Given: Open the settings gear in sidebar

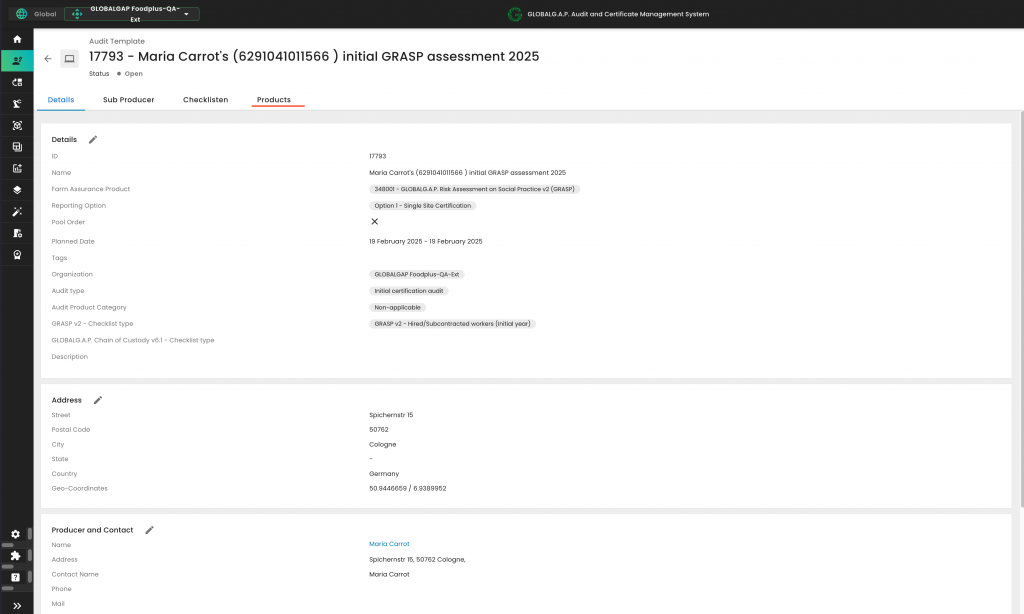Looking at the screenshot, I should tap(16, 534).
